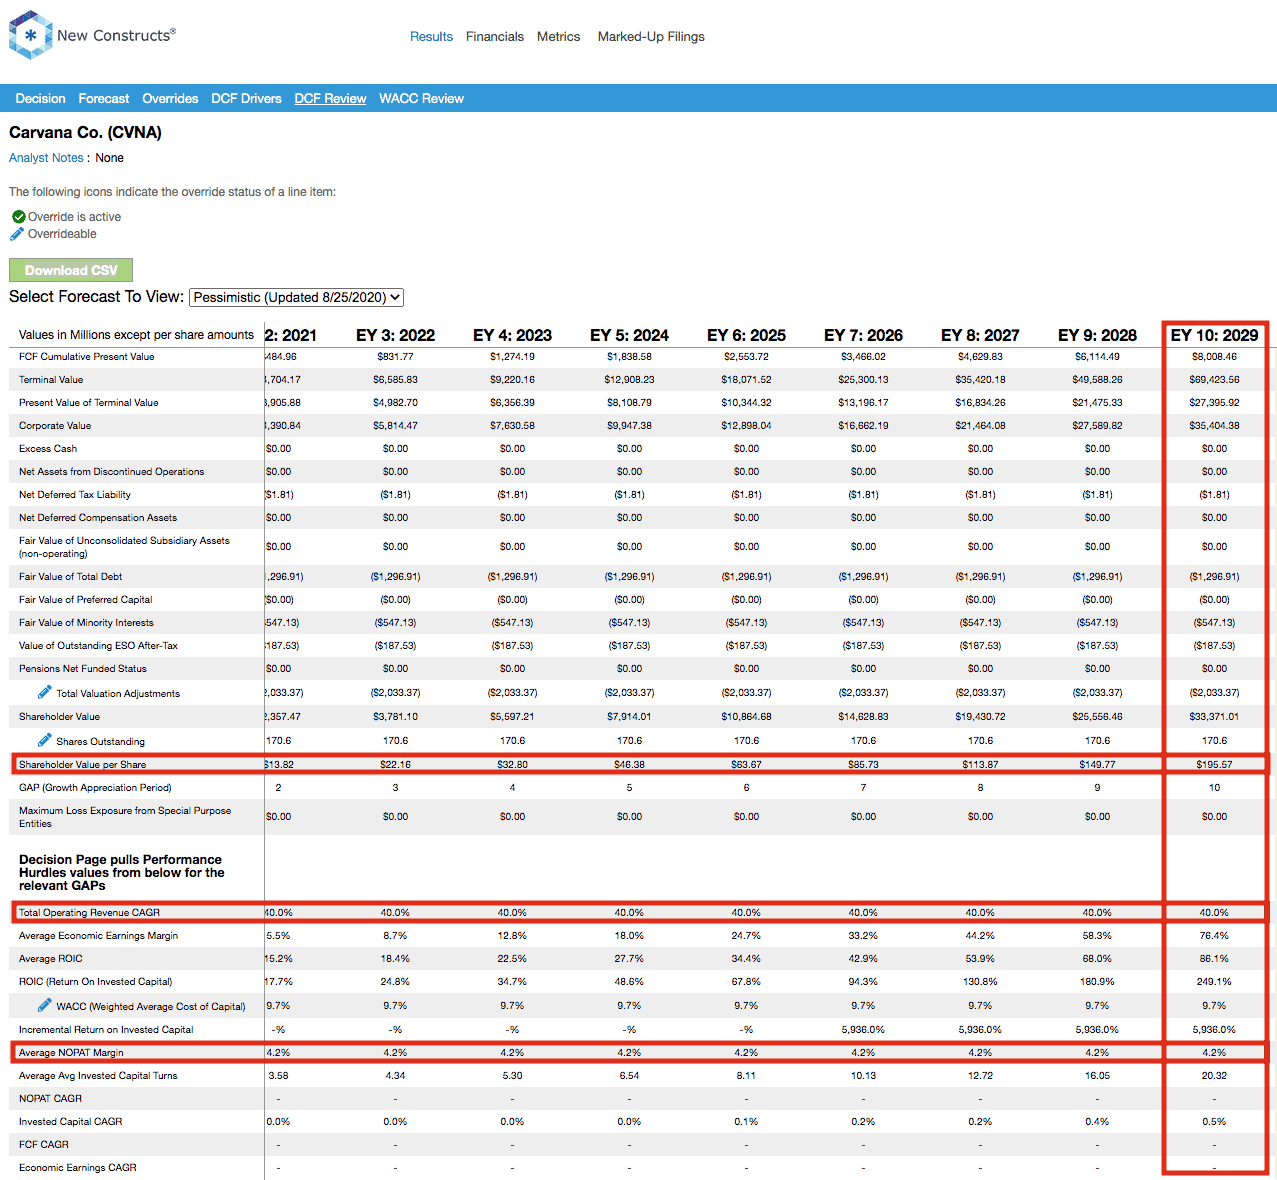Select the Terminal Value row label
The width and height of the screenshot is (1277, 1180).
51,379
